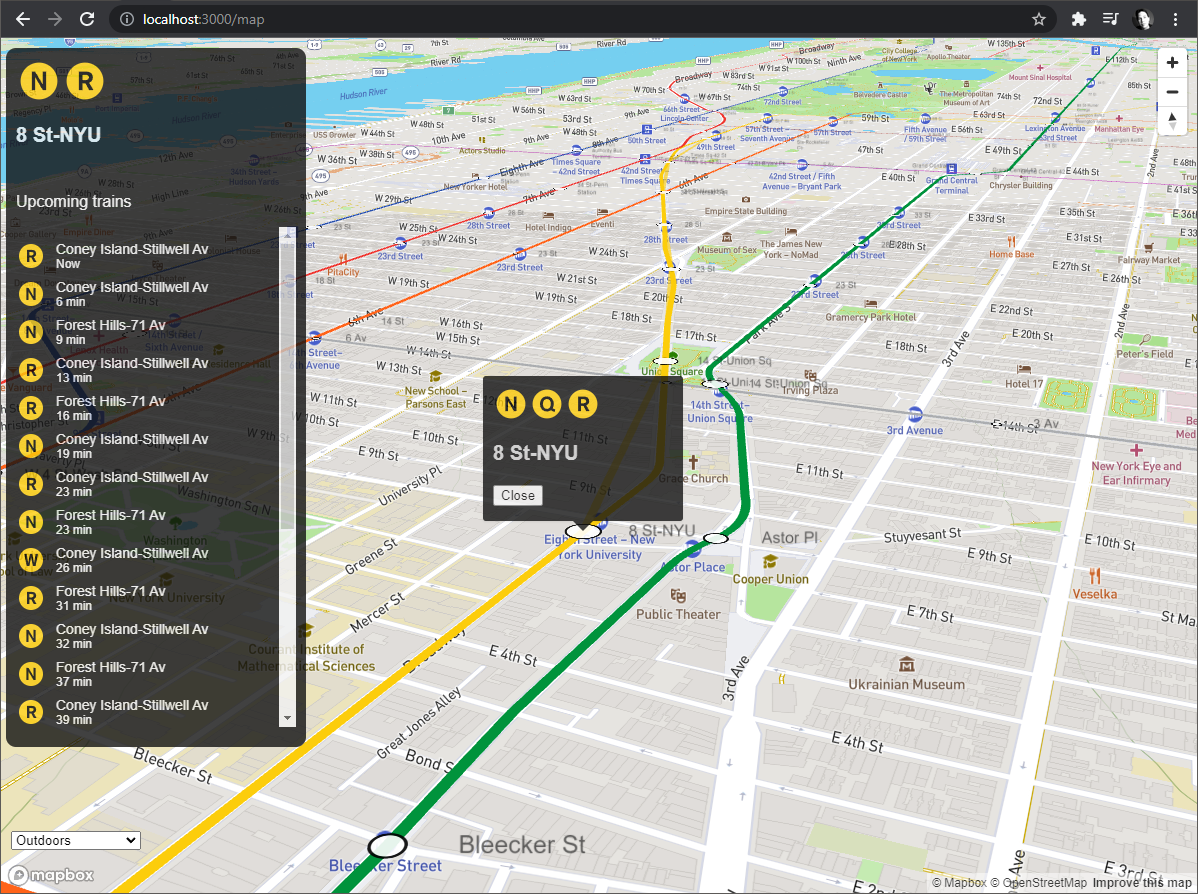Select the N train arriving in 37 min

tap(147, 674)
